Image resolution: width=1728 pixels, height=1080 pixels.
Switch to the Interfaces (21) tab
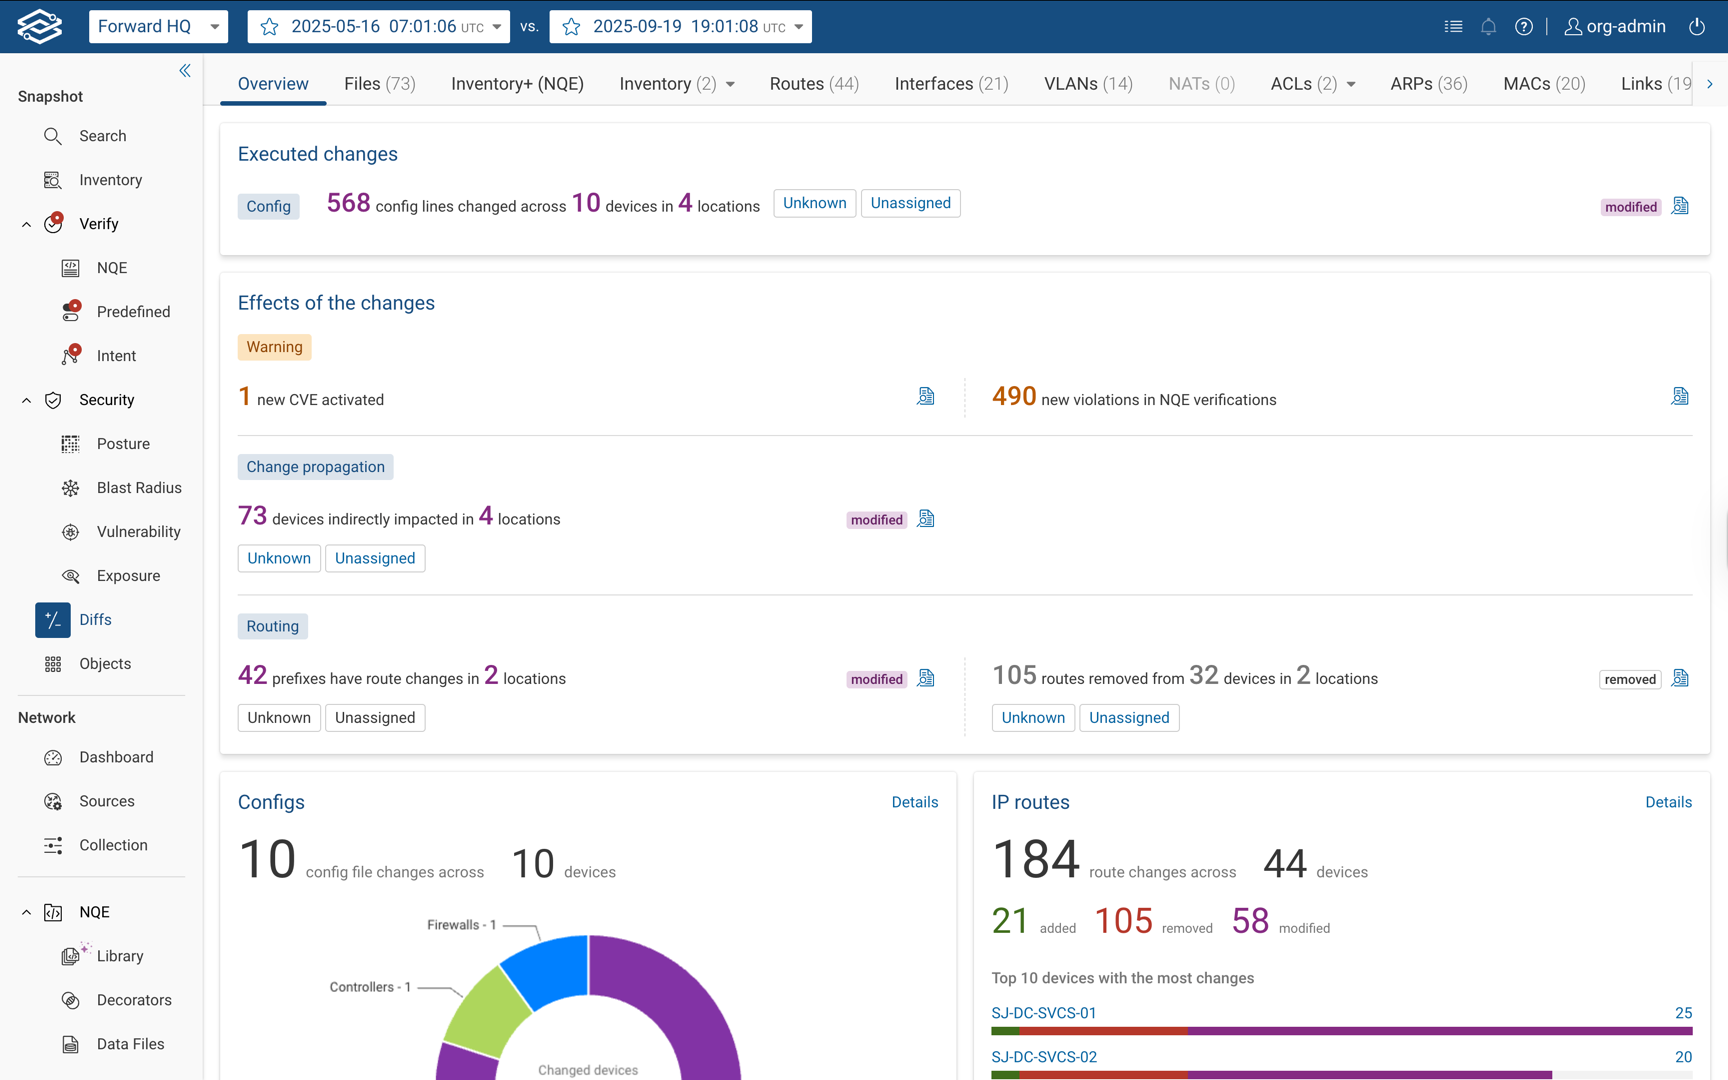pyautogui.click(x=950, y=84)
